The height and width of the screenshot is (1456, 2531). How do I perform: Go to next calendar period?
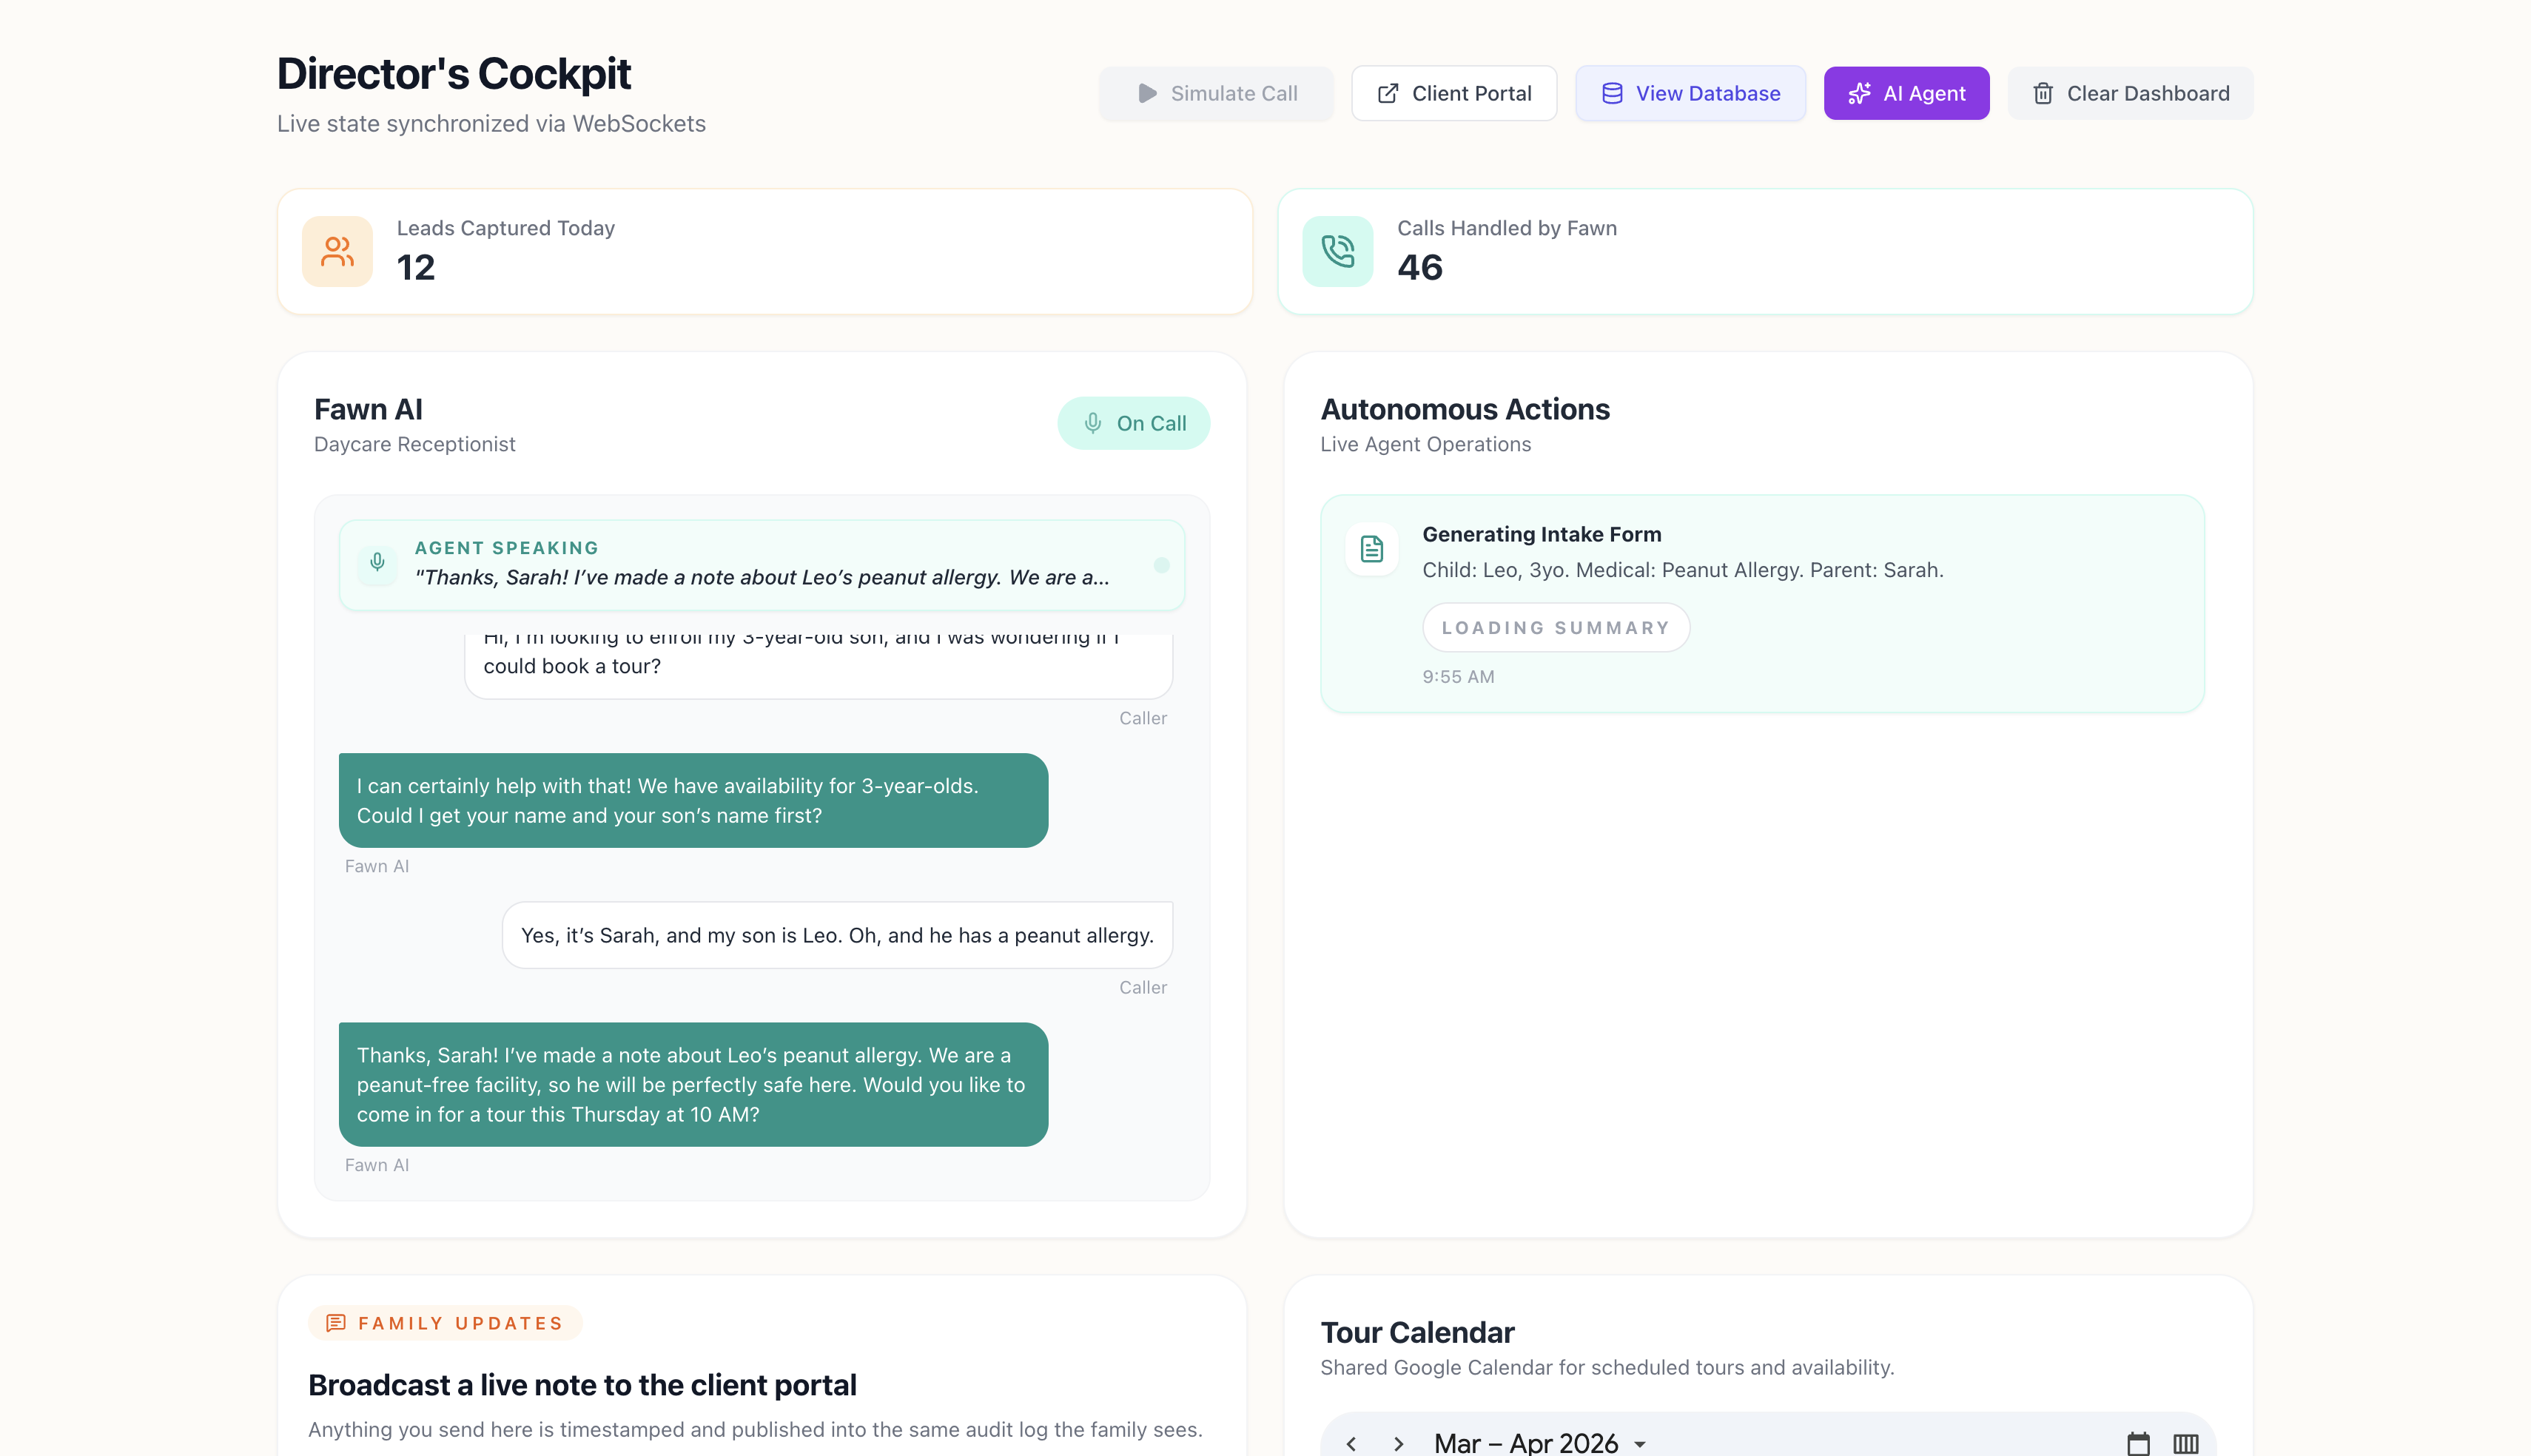(x=1399, y=1443)
